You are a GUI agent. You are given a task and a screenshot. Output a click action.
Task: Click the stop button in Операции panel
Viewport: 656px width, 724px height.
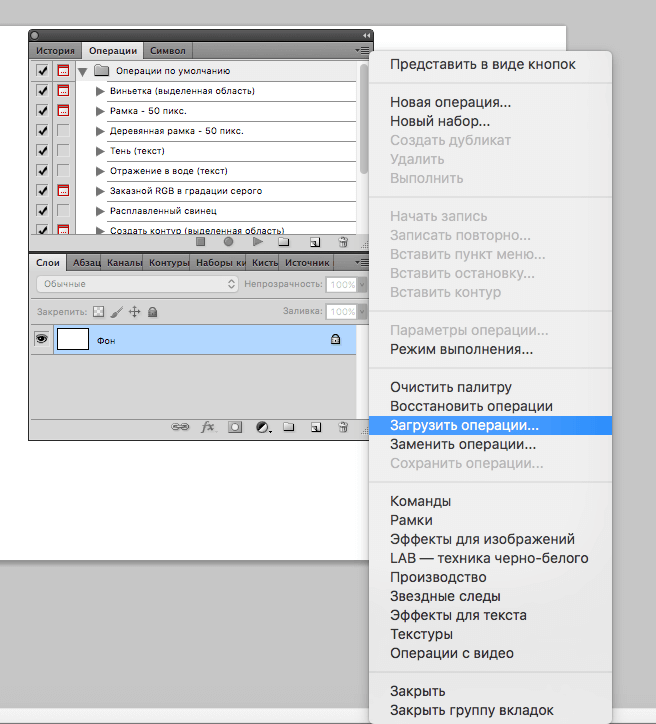[x=200, y=242]
